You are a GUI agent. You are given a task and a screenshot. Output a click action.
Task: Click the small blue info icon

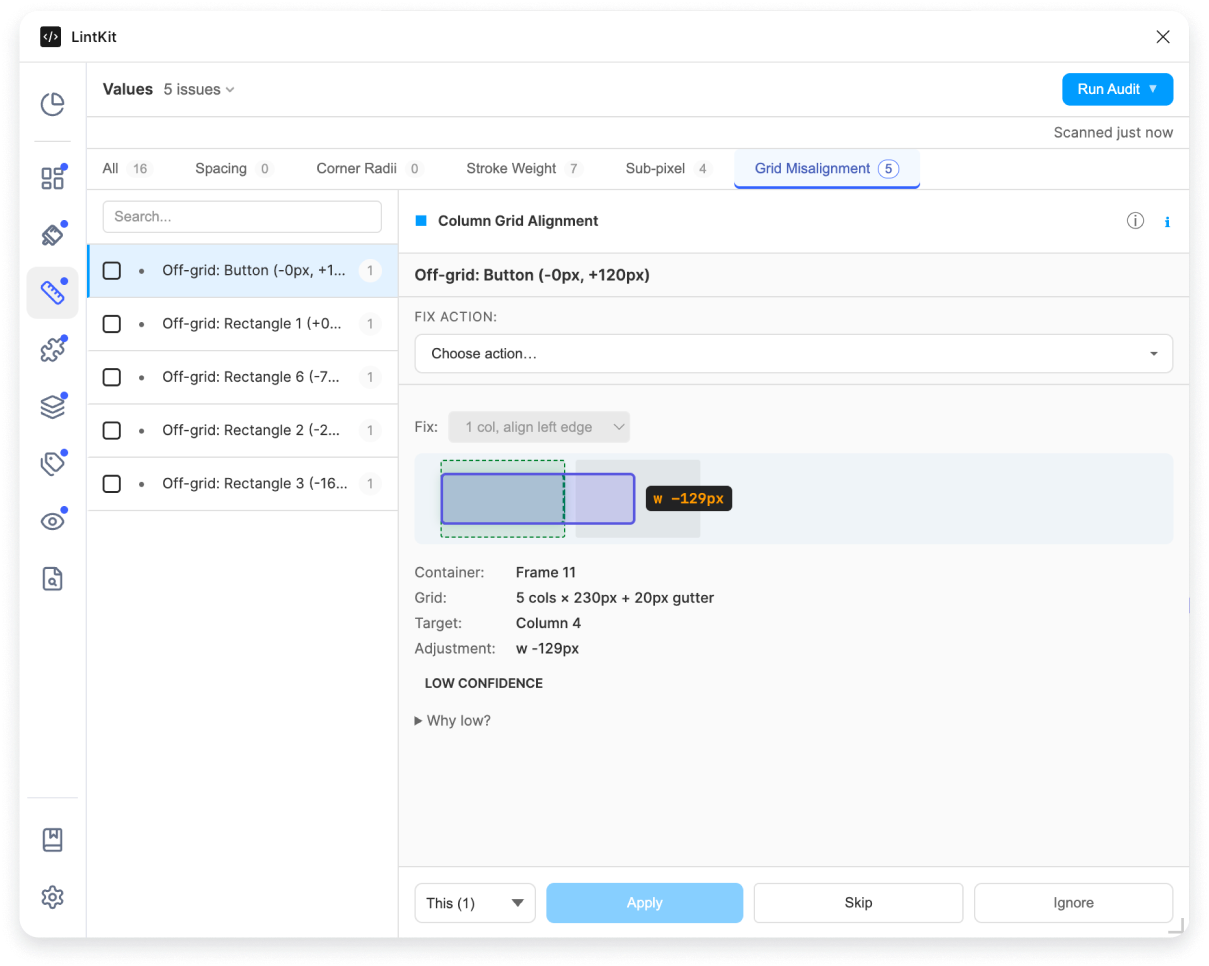pos(1167,222)
